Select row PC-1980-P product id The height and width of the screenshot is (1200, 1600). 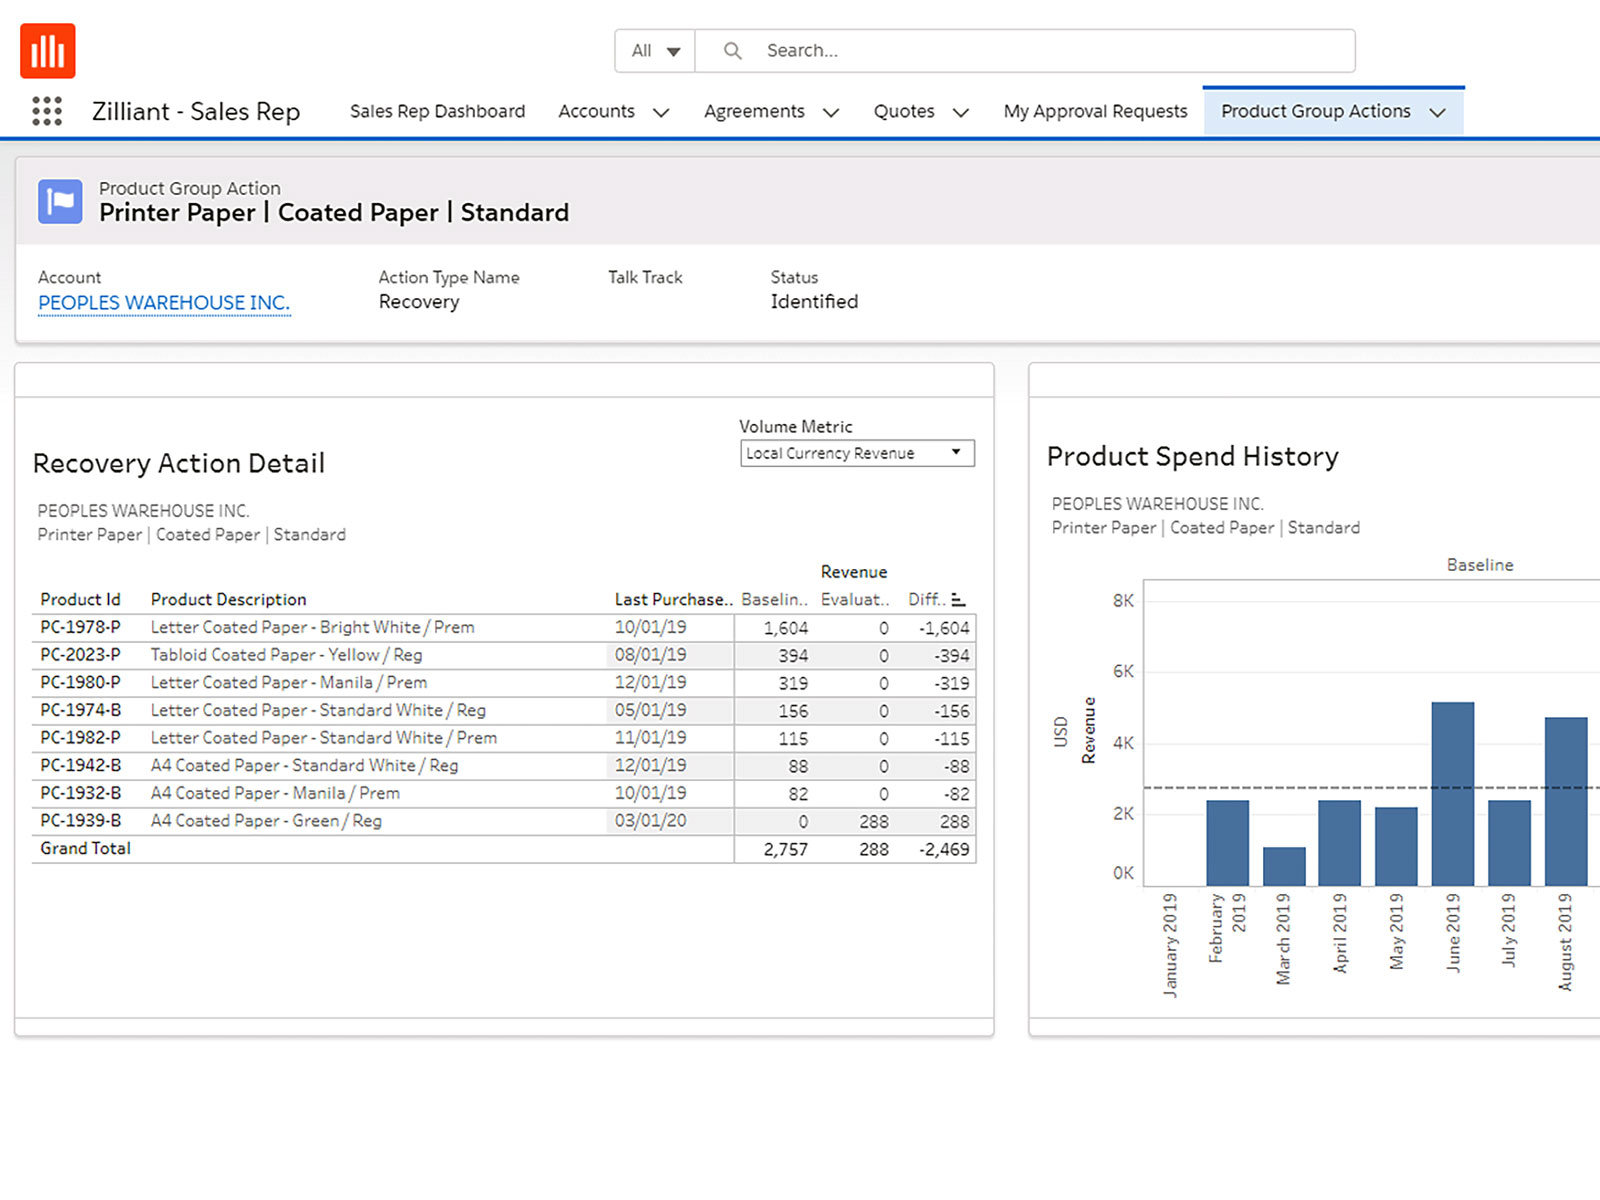(80, 682)
